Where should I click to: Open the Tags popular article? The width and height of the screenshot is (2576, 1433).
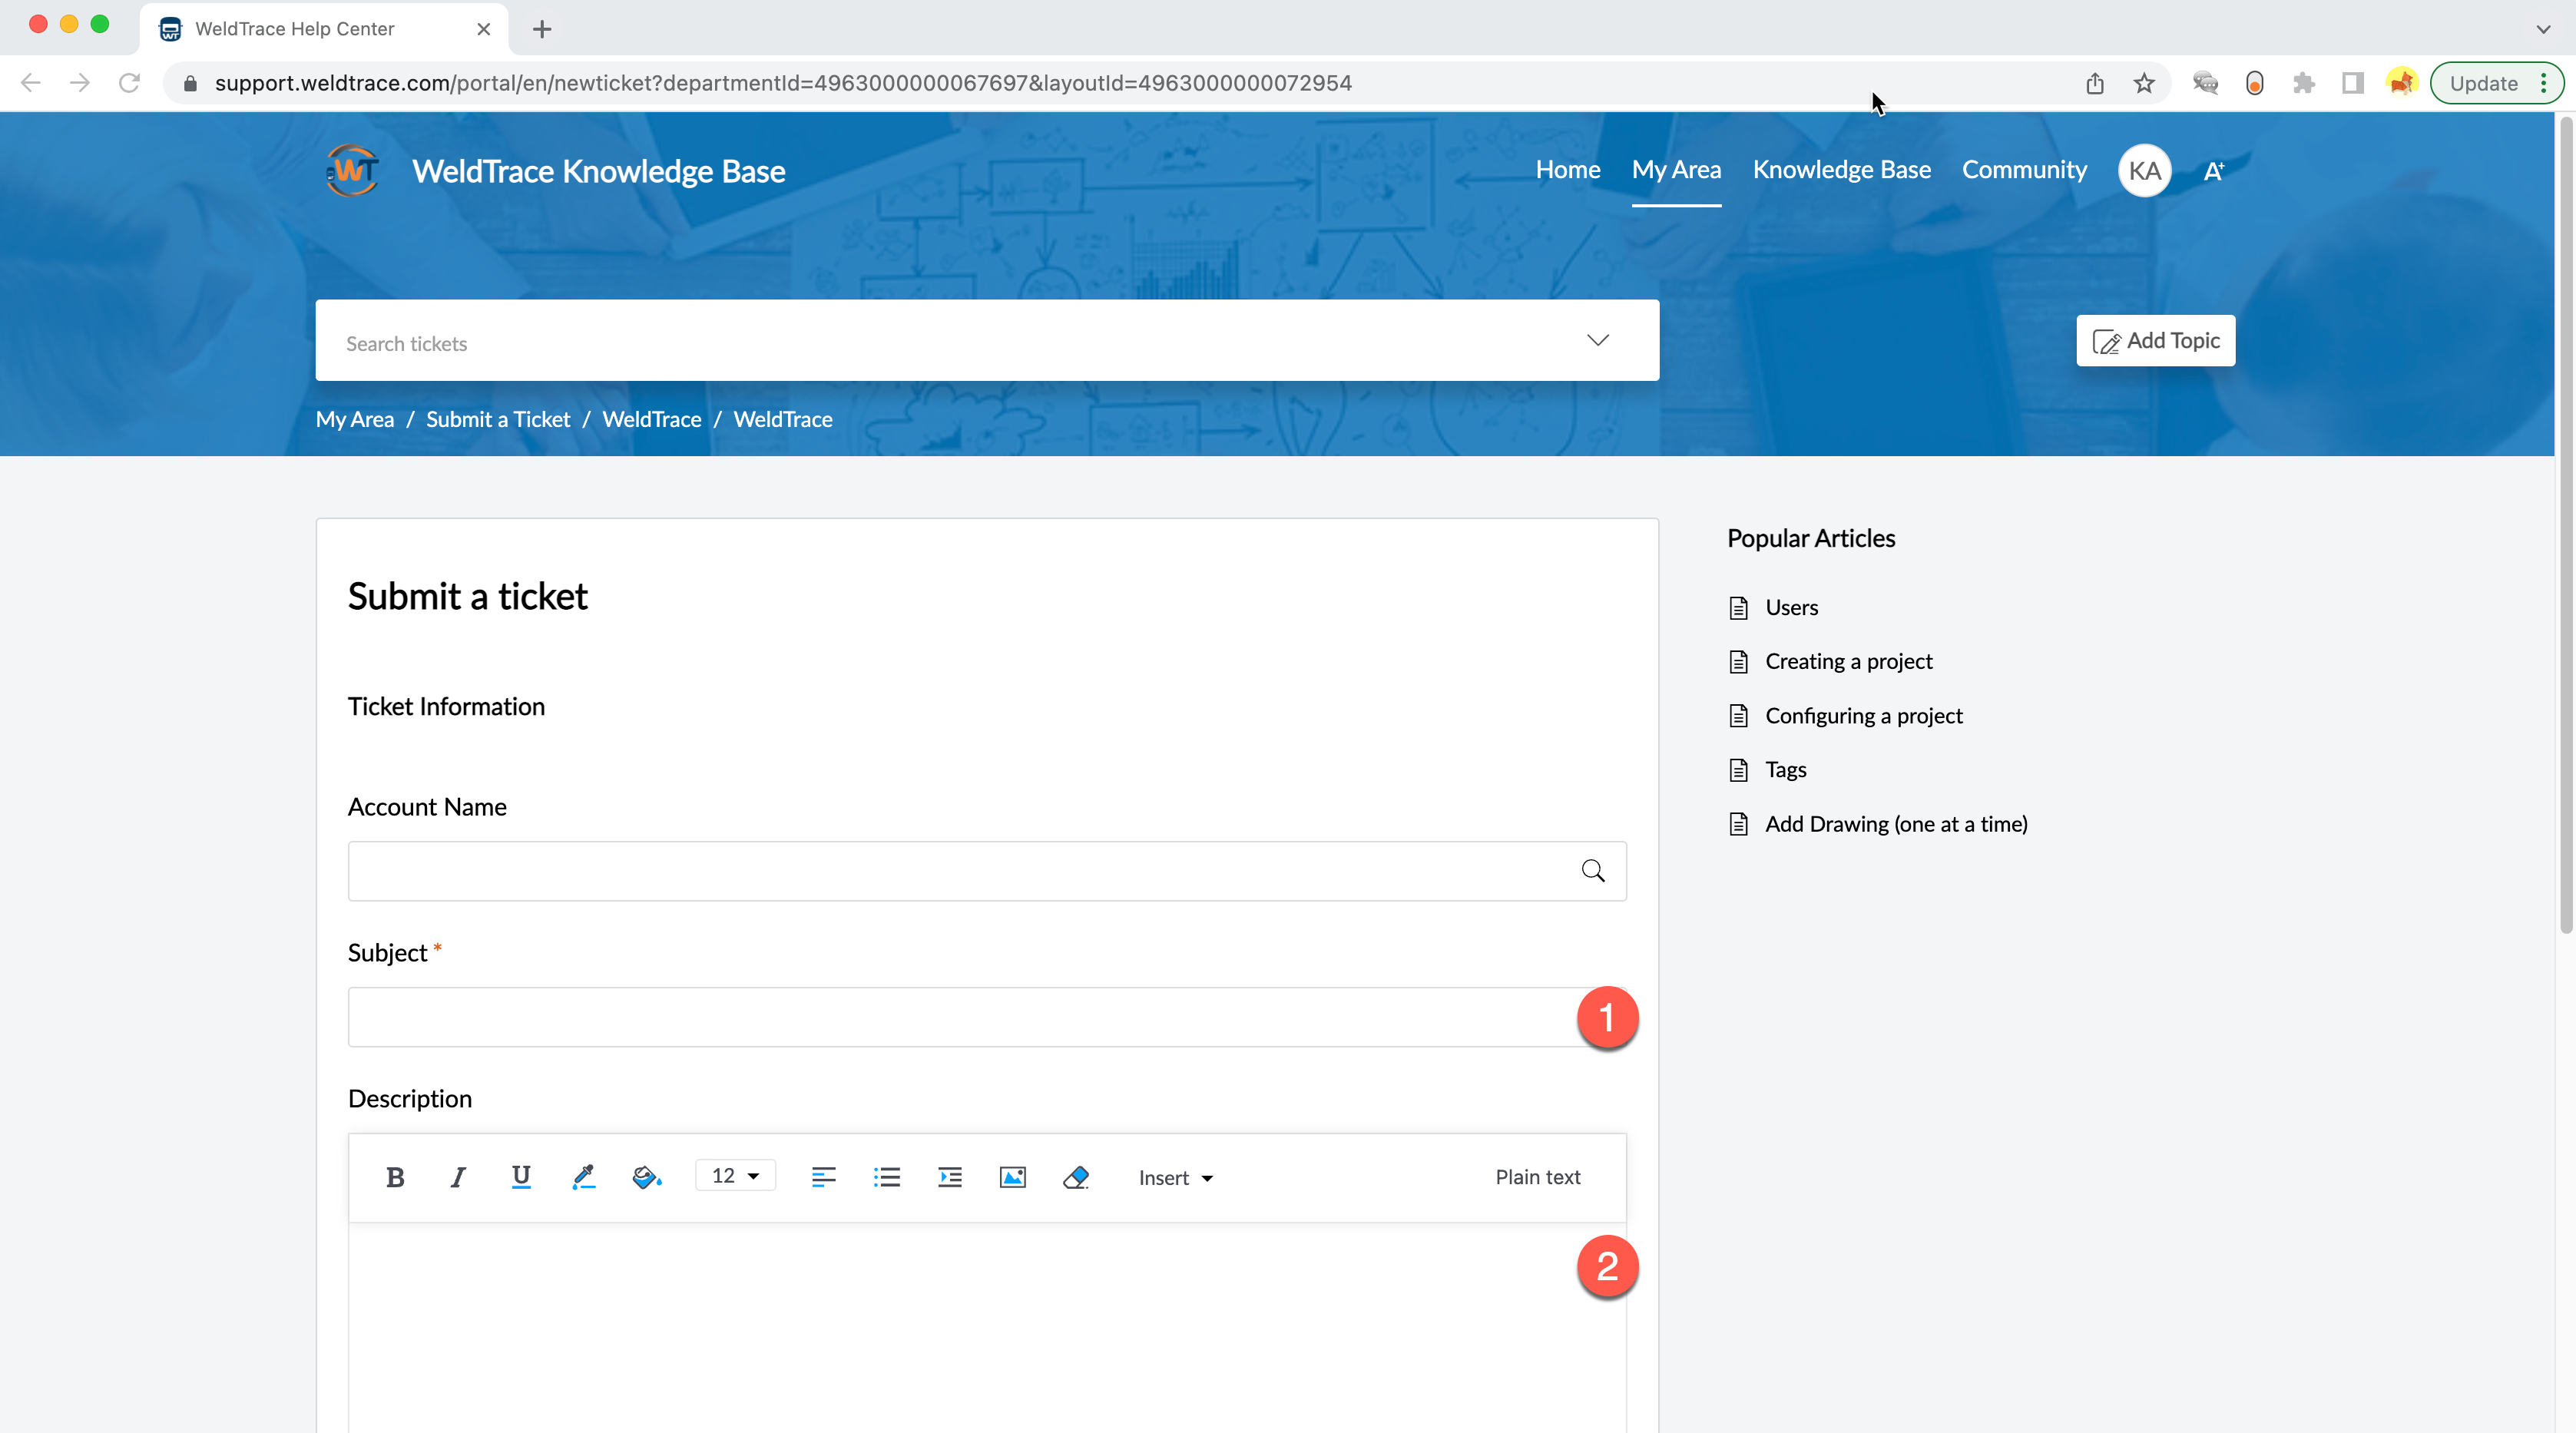(x=1785, y=769)
